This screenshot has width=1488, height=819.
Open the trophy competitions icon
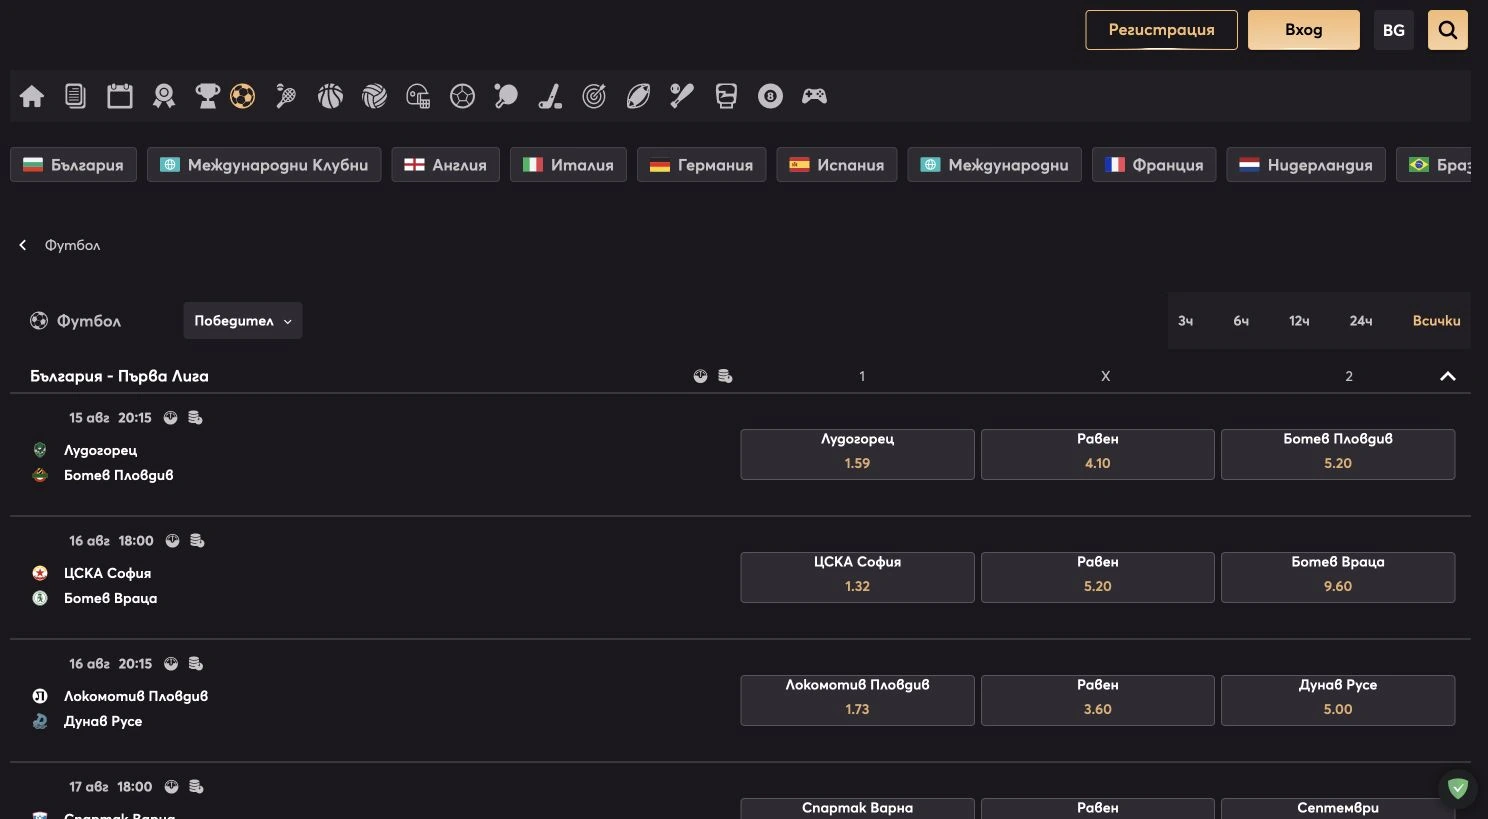click(207, 96)
